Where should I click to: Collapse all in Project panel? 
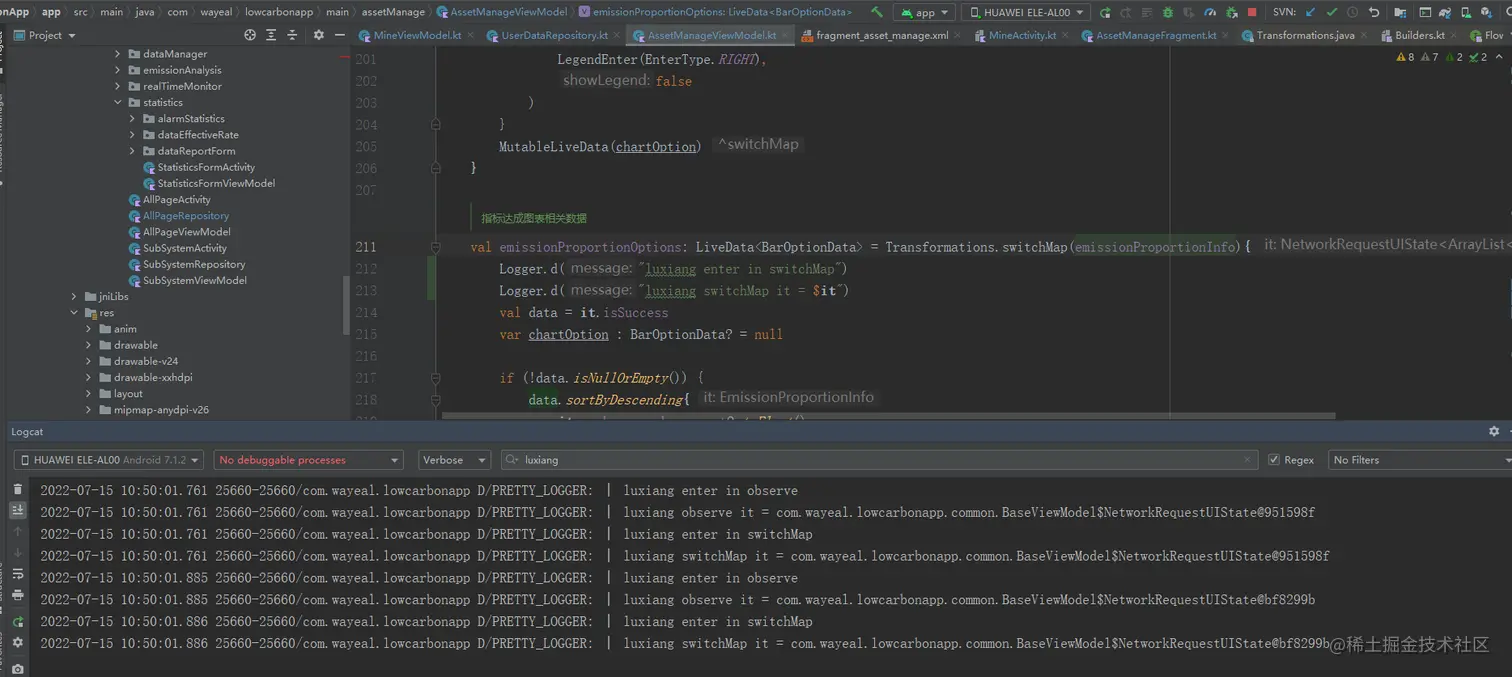(292, 35)
